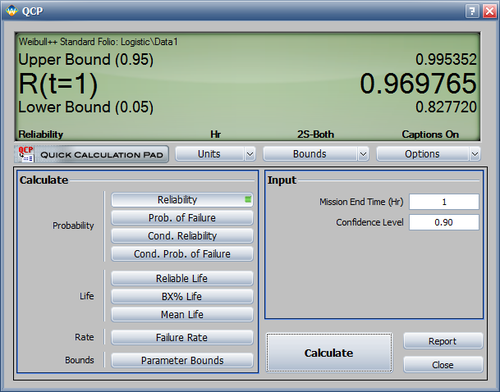Click the Mission End Time input field
Image resolution: width=500 pixels, height=392 pixels.
click(444, 202)
